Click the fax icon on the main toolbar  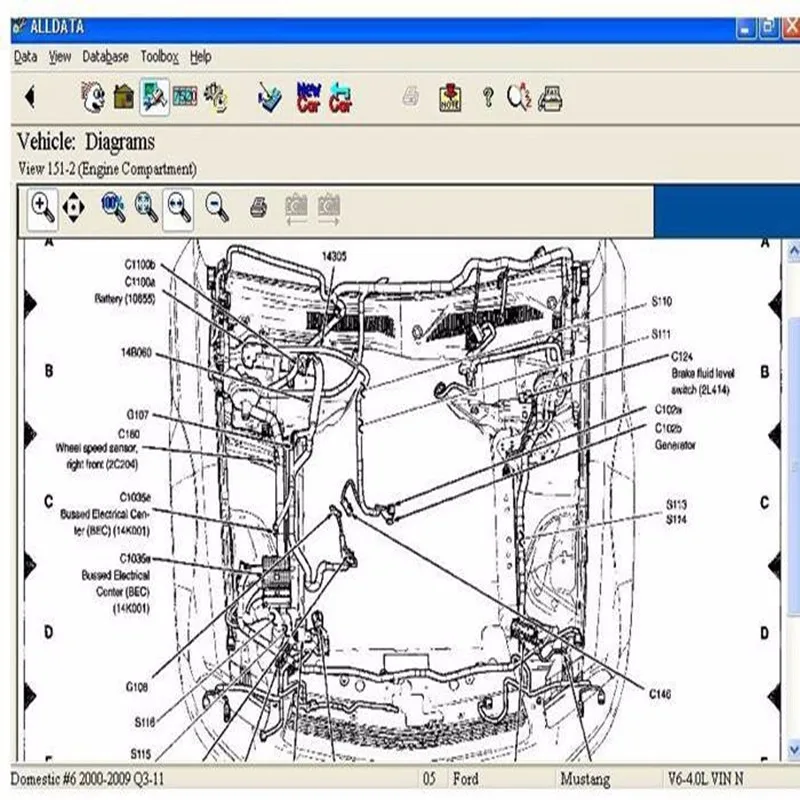(553, 95)
